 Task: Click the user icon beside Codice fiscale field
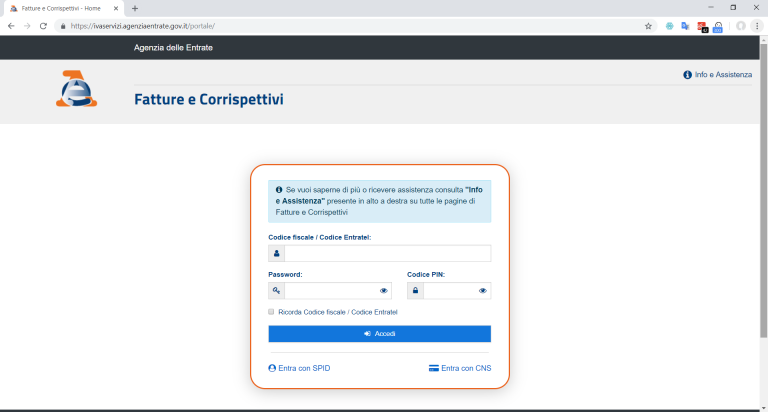pyautogui.click(x=276, y=253)
